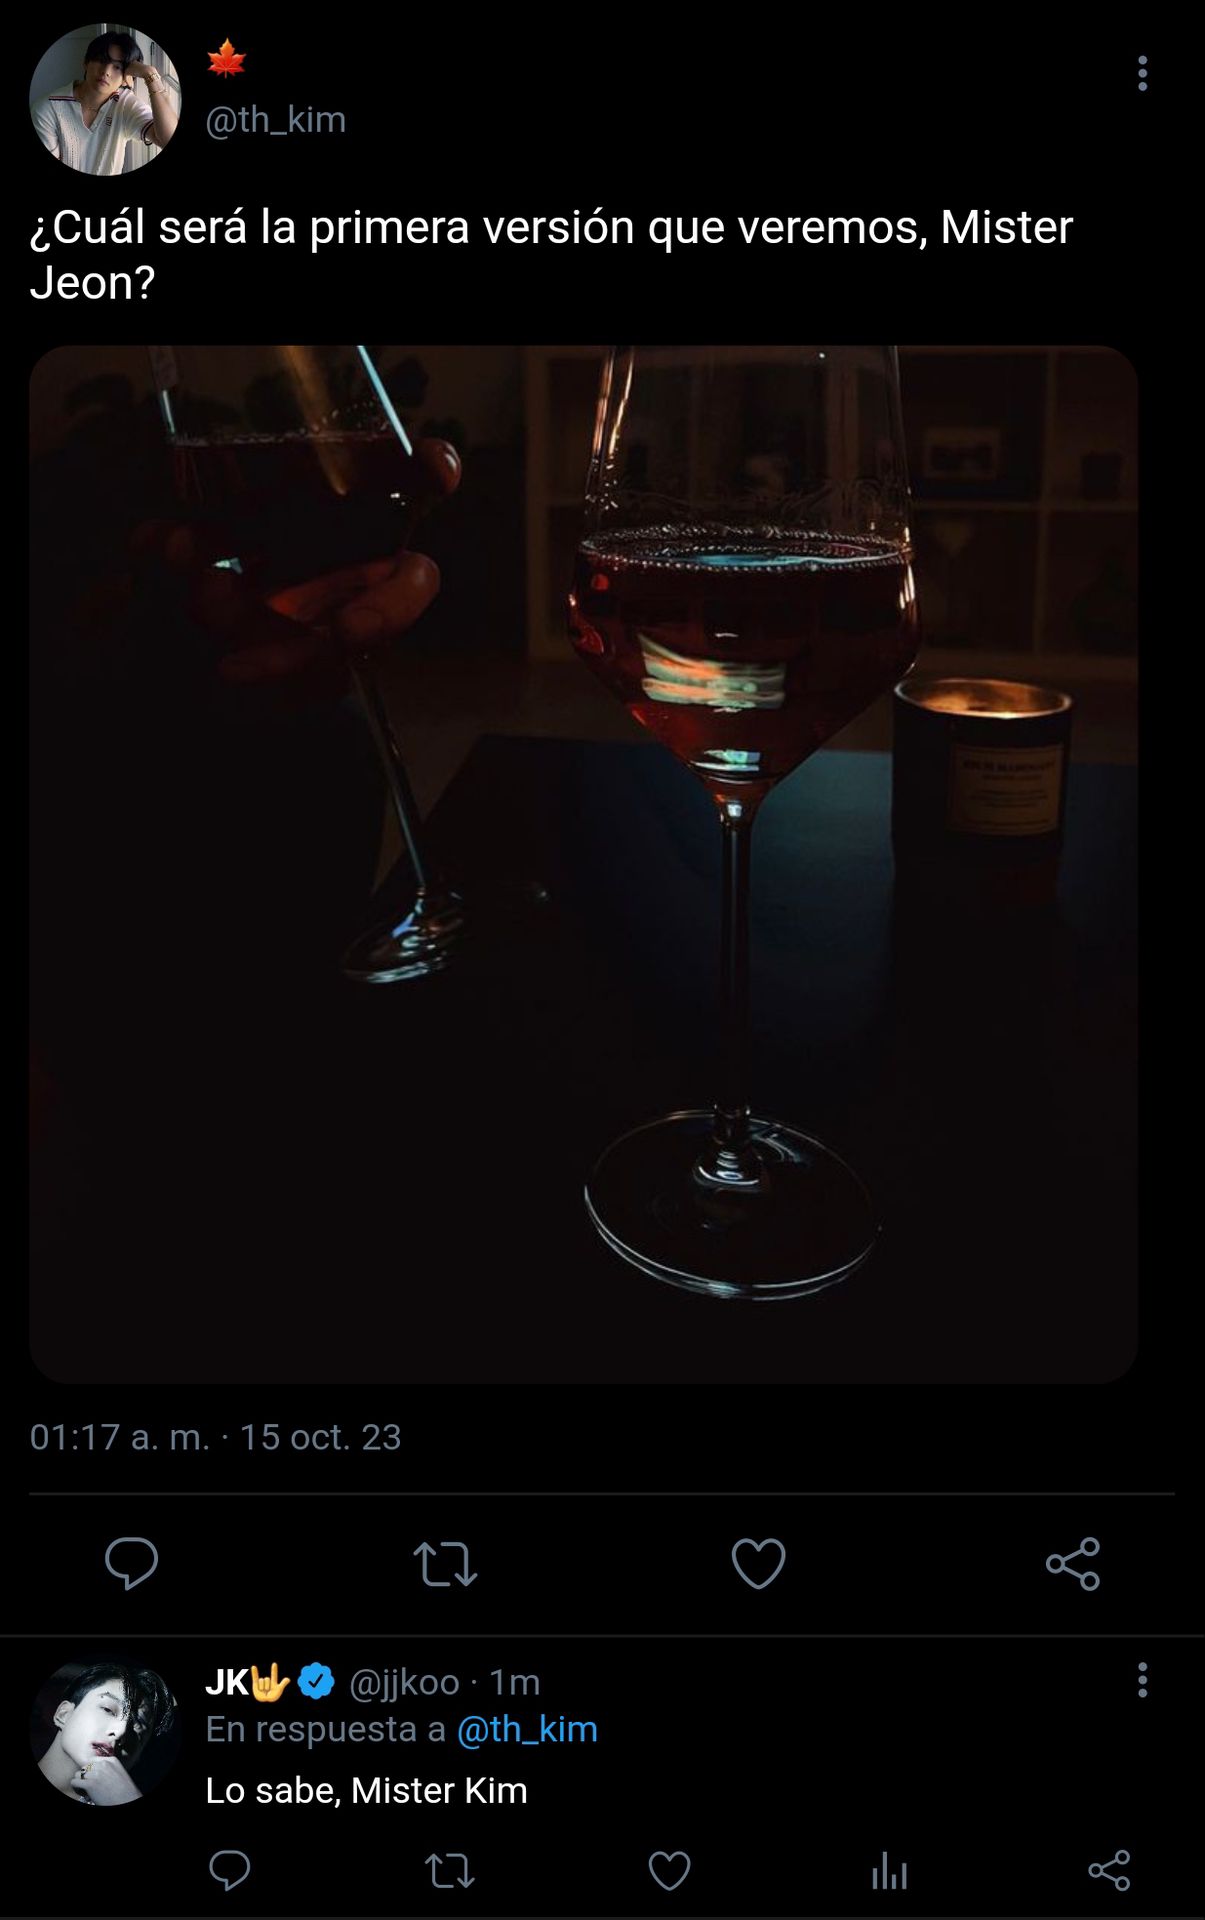Reply to the main tweet via comment icon
This screenshot has height=1920, width=1205.
(132, 1563)
